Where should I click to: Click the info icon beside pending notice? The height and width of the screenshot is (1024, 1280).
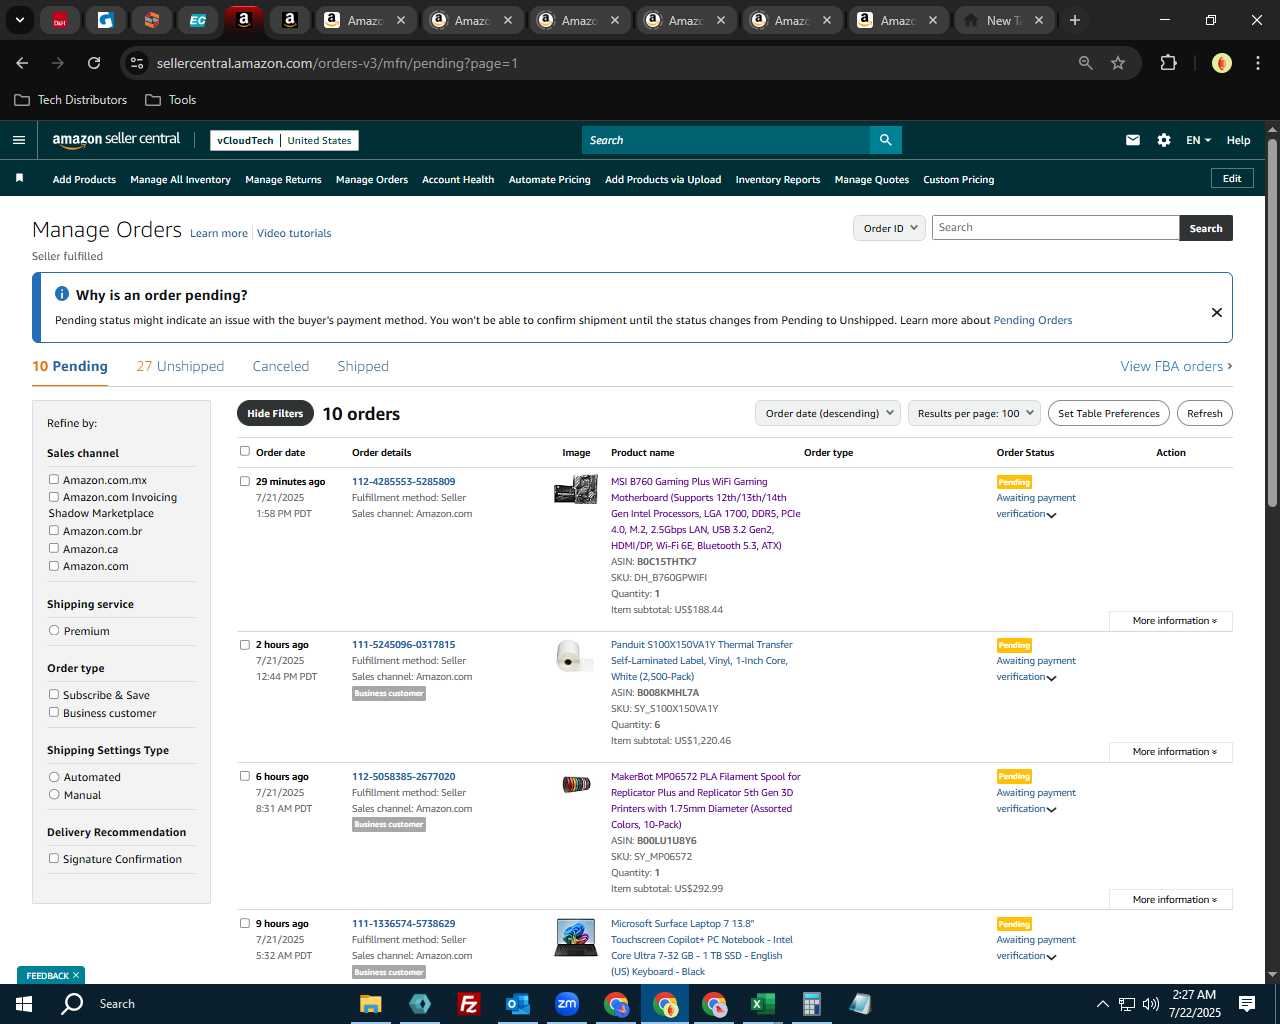62,294
